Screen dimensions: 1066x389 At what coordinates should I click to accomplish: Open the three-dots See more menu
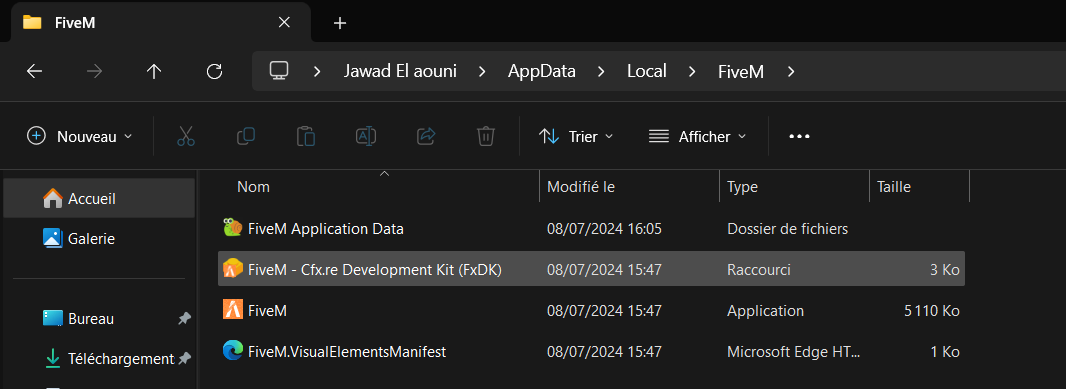tap(800, 136)
